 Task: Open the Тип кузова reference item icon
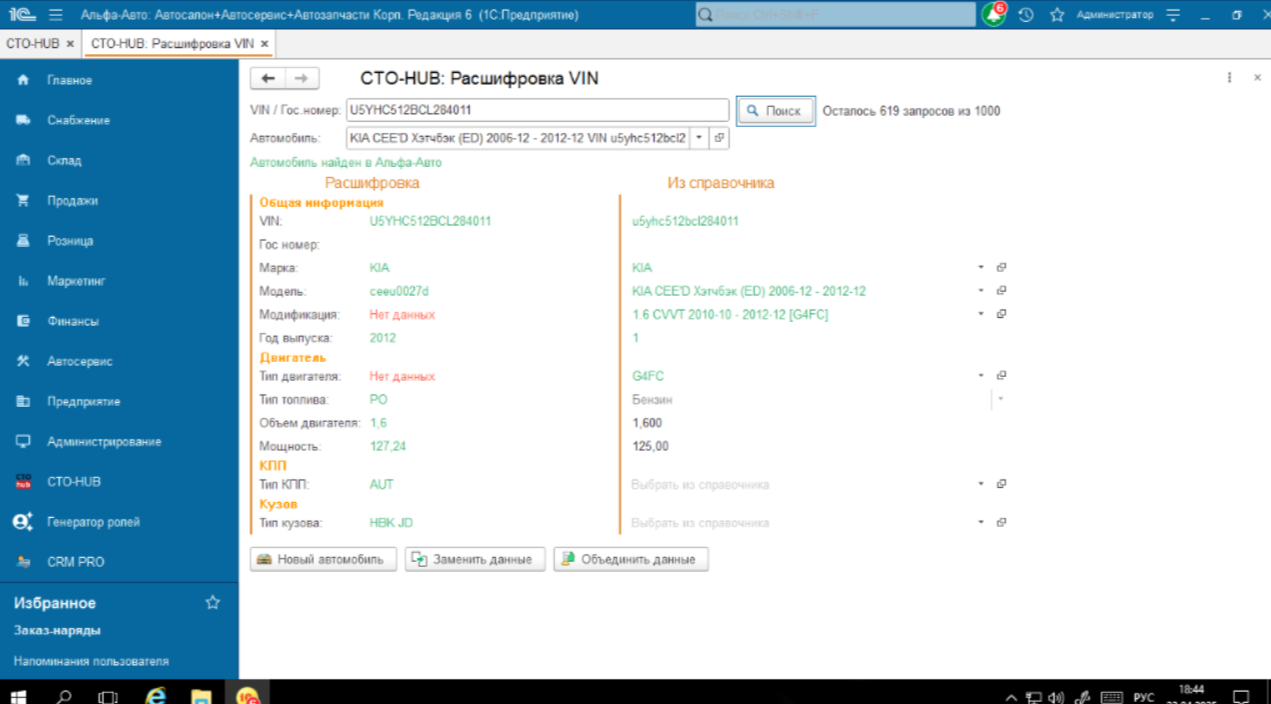(x=1001, y=522)
